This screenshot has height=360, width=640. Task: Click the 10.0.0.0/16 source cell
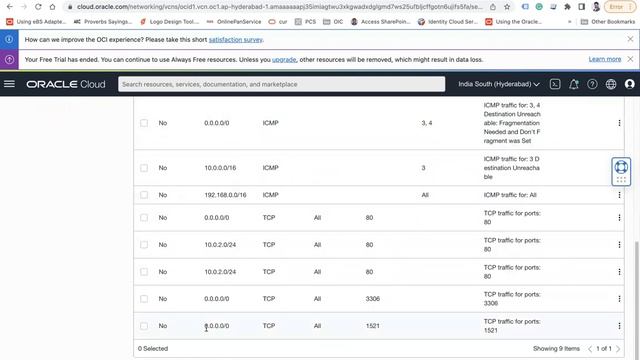pos(220,168)
